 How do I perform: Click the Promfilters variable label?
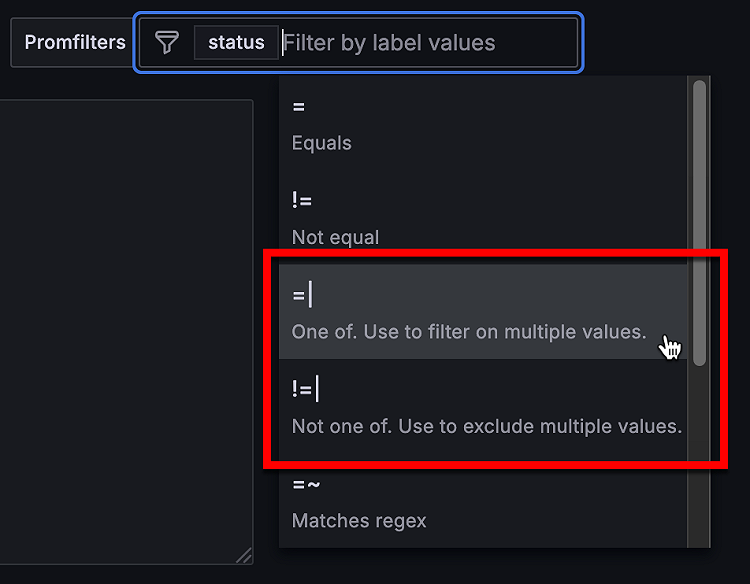pos(75,42)
